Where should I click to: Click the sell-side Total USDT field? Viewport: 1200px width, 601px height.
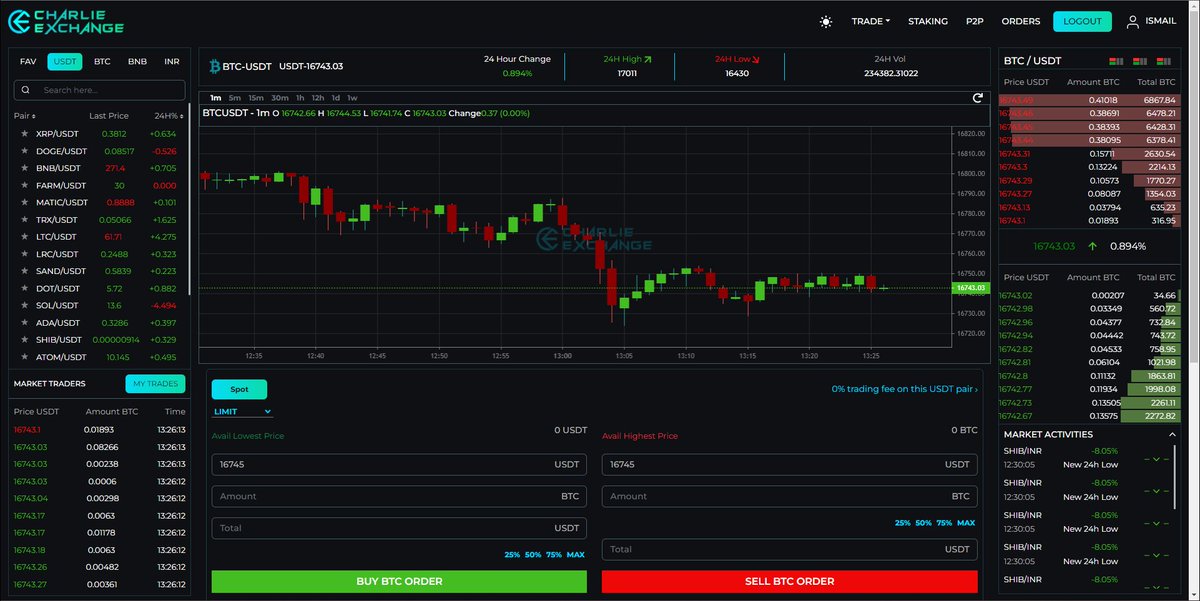tap(790, 549)
